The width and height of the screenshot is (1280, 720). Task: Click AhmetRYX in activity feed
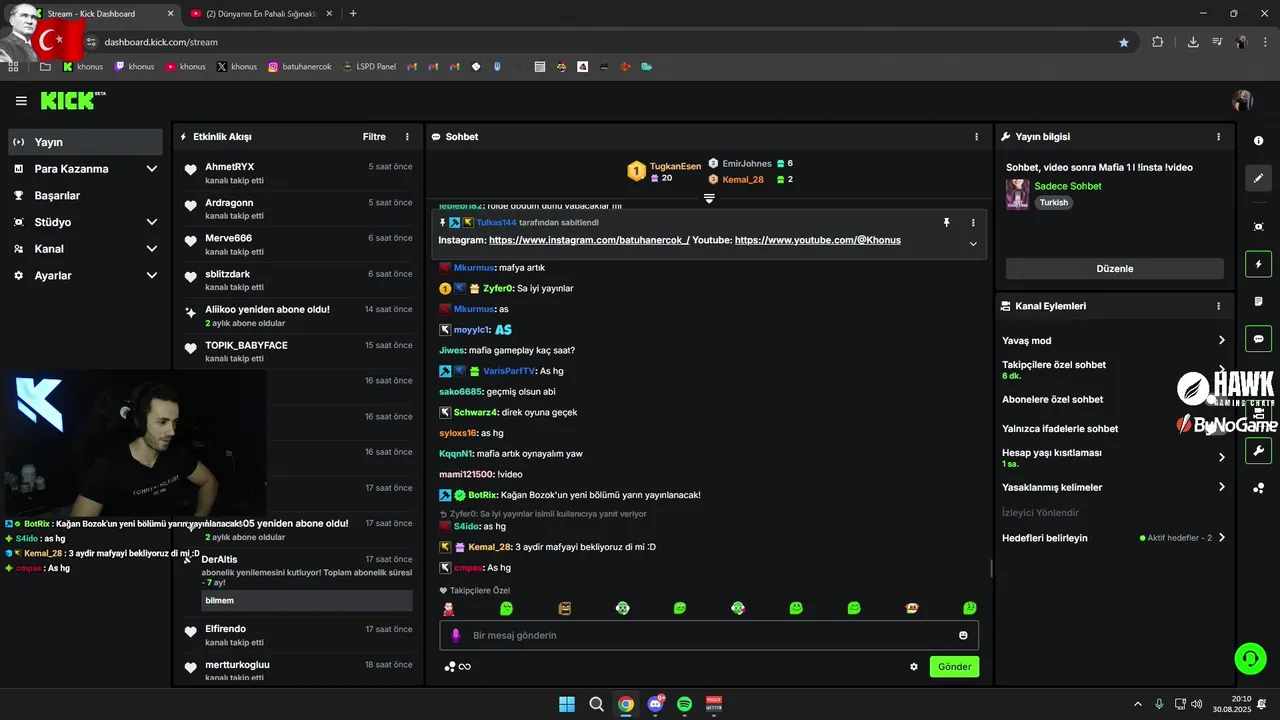[x=230, y=167]
